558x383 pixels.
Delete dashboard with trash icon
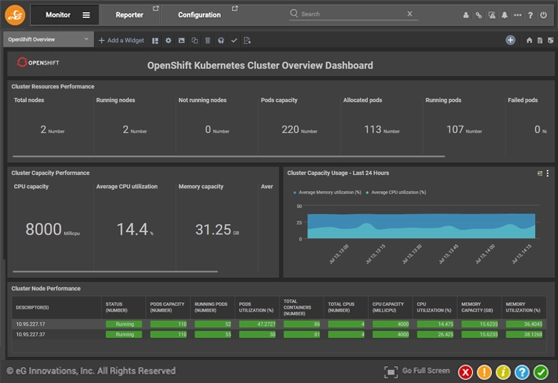click(x=208, y=41)
